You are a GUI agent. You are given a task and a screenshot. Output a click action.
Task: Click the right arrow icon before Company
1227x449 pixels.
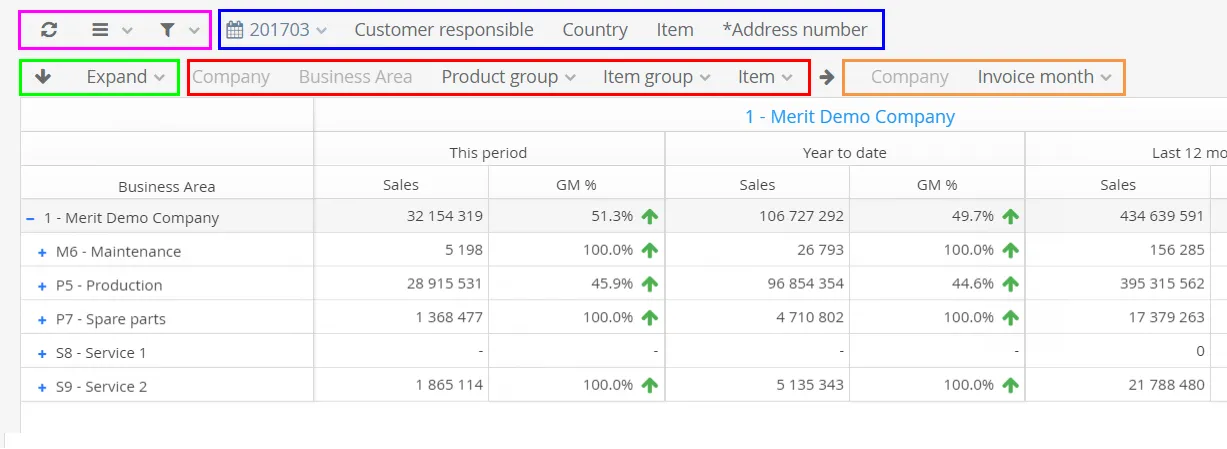827,76
